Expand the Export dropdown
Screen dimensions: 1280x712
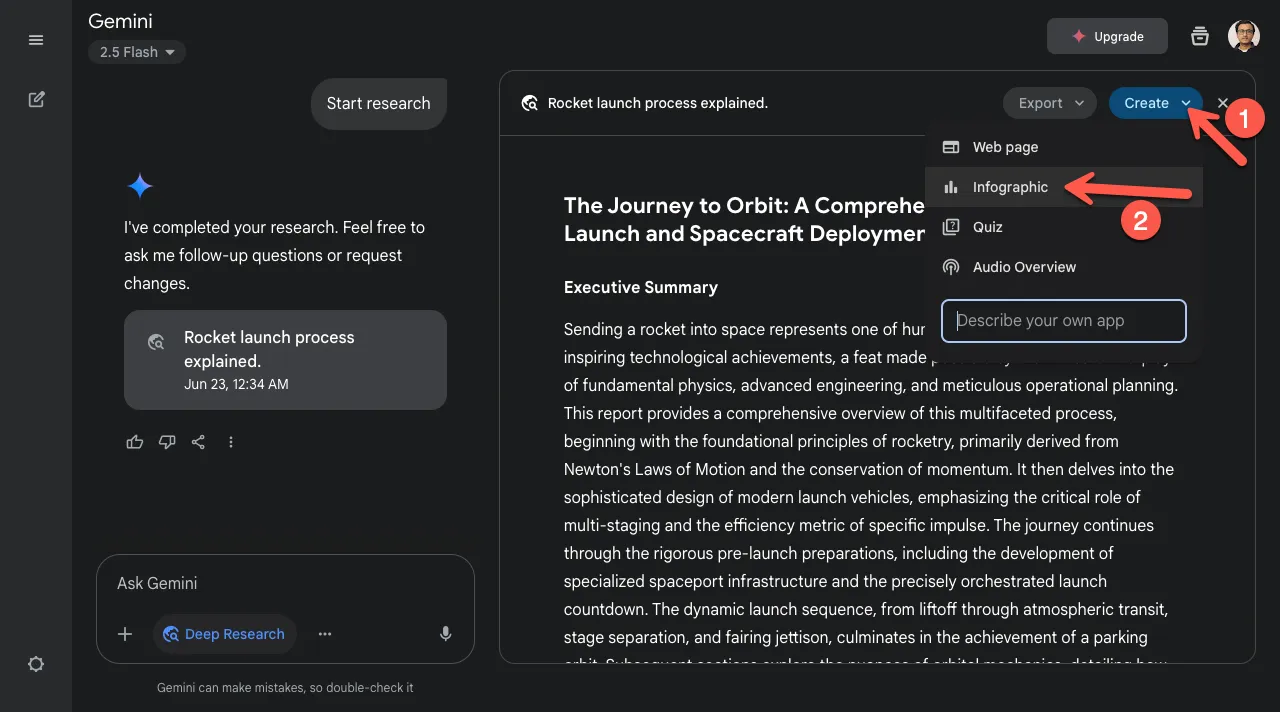click(1050, 103)
